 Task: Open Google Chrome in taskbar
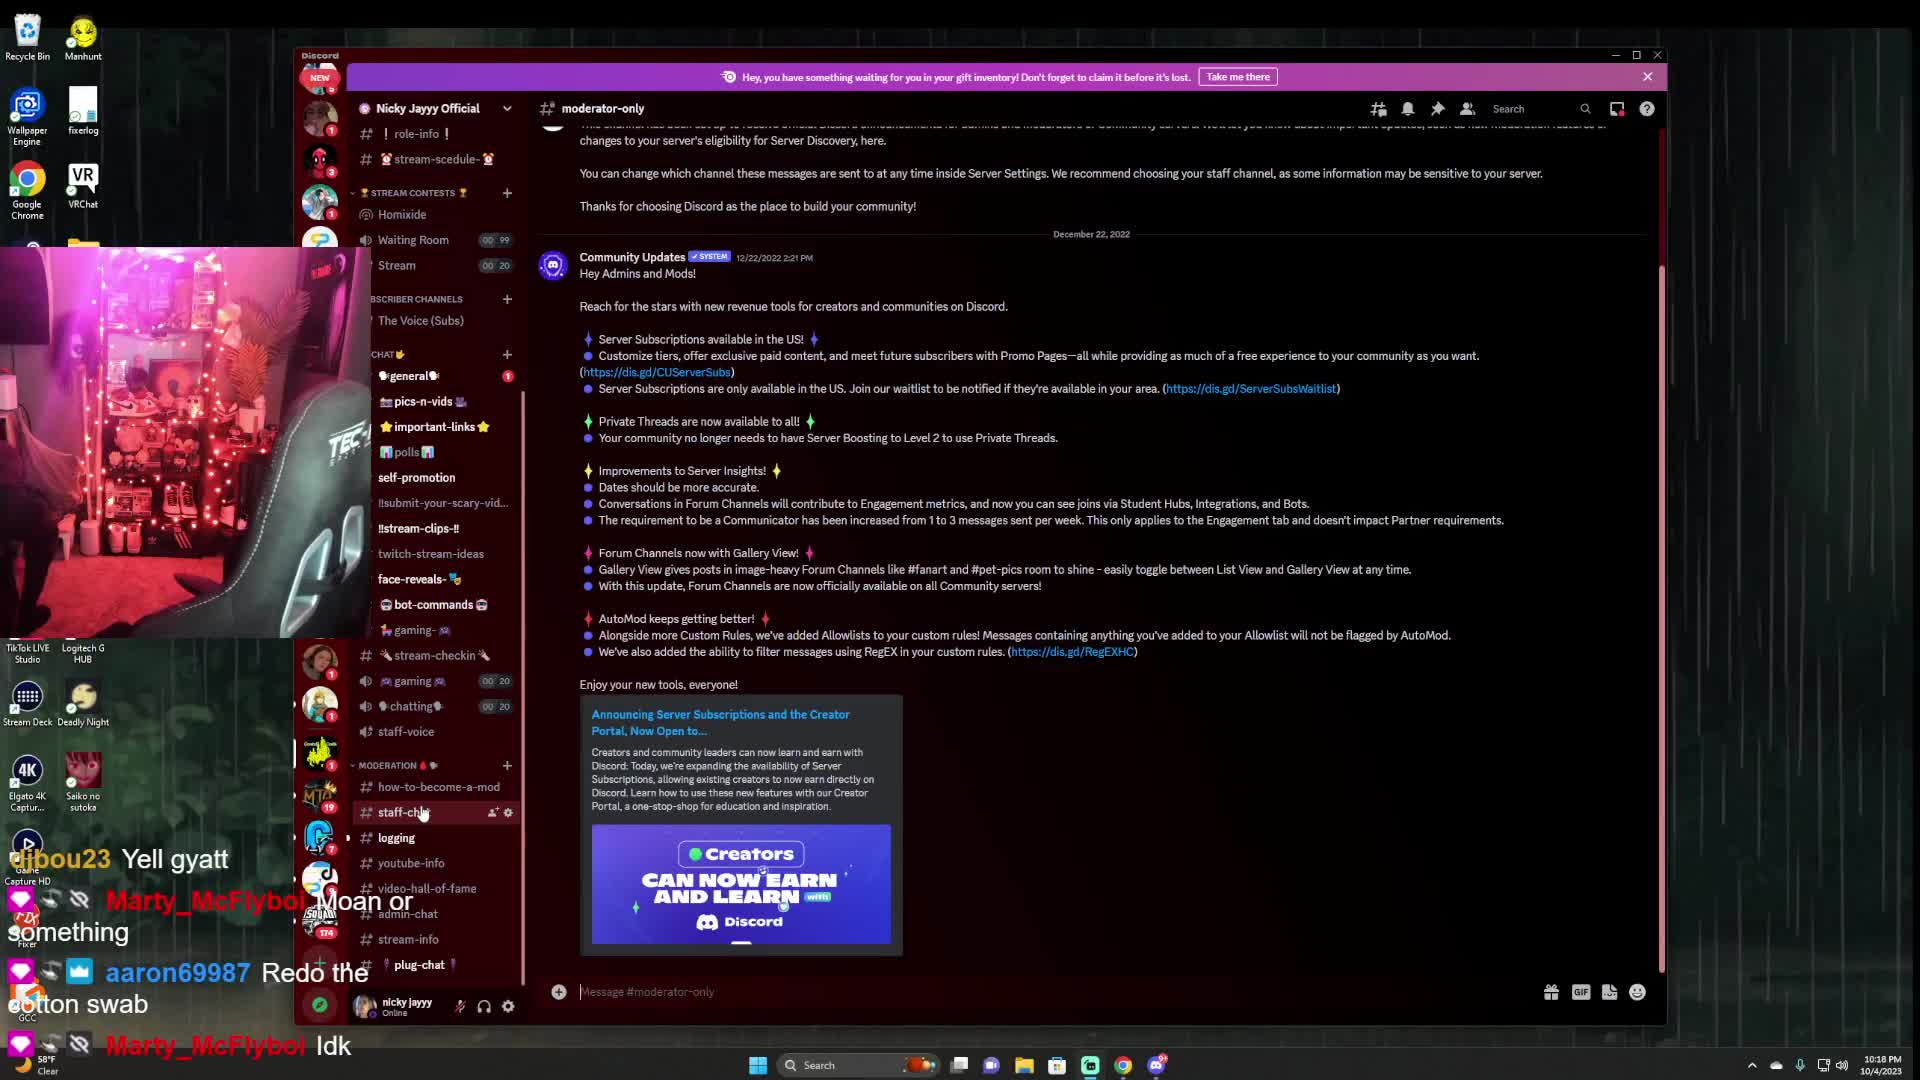(x=1123, y=1065)
